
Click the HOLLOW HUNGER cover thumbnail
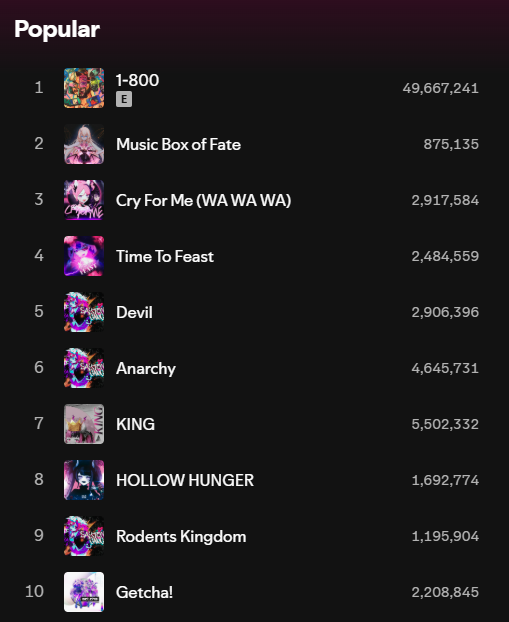84,480
